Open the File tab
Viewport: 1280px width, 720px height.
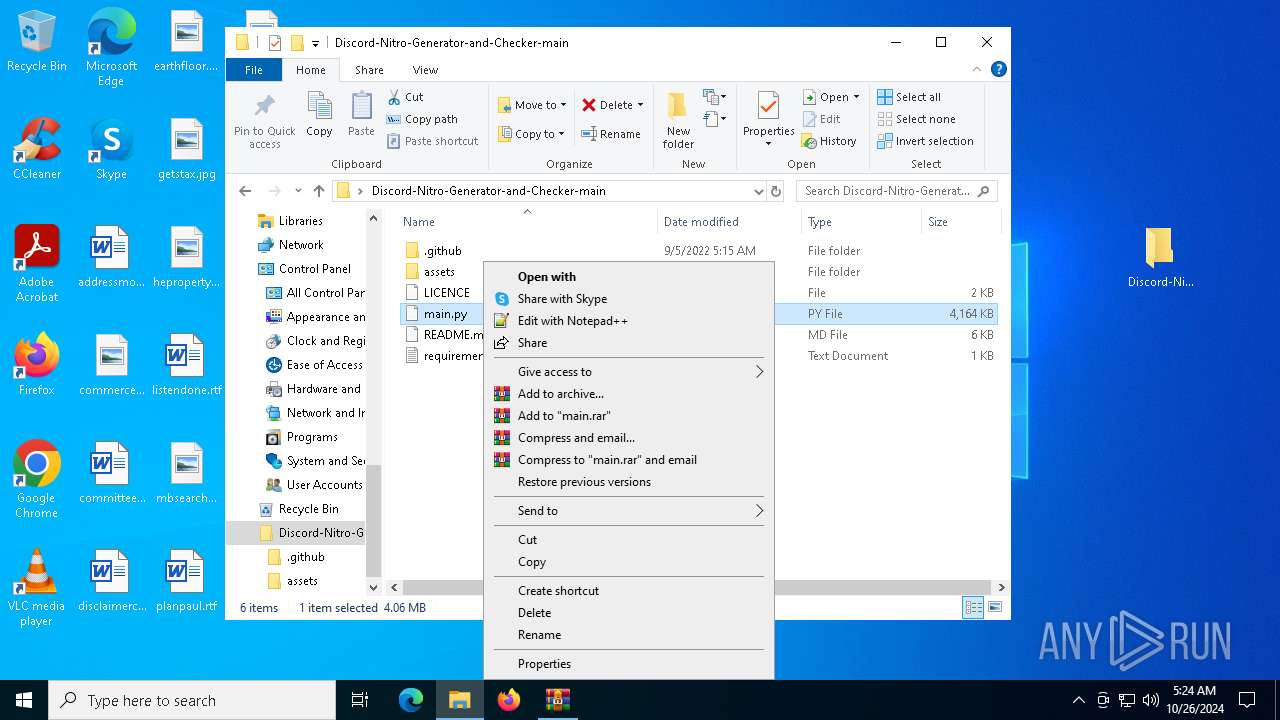(x=254, y=70)
